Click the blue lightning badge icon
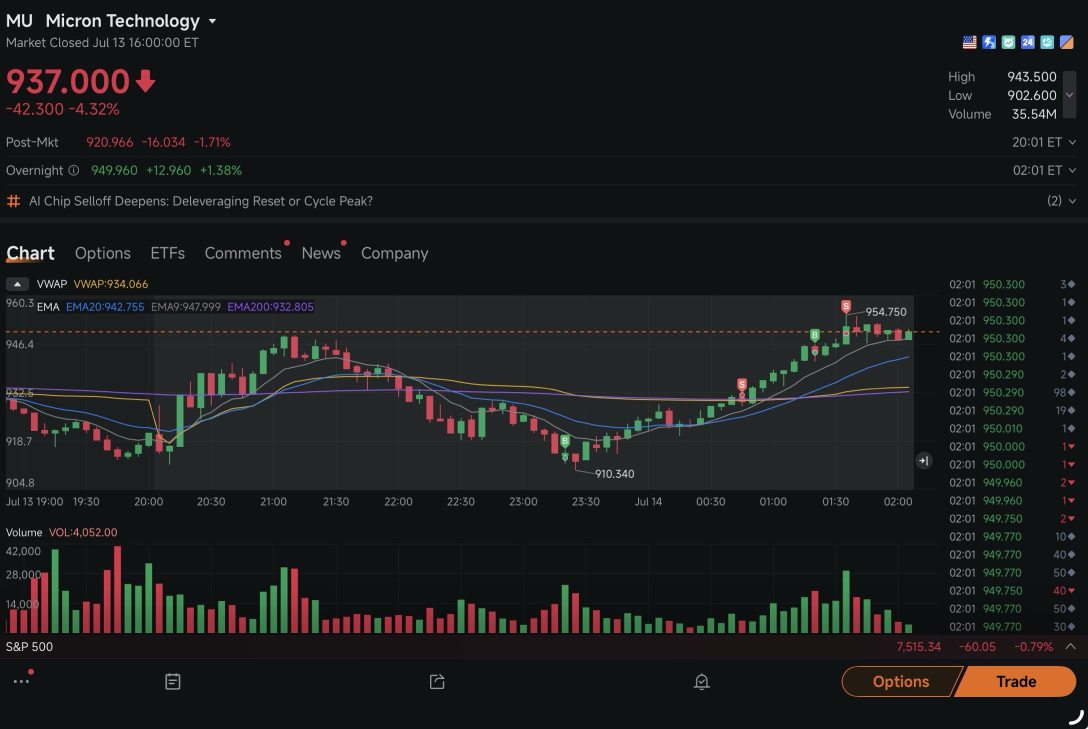Viewport: 1088px width, 729px height. point(989,42)
